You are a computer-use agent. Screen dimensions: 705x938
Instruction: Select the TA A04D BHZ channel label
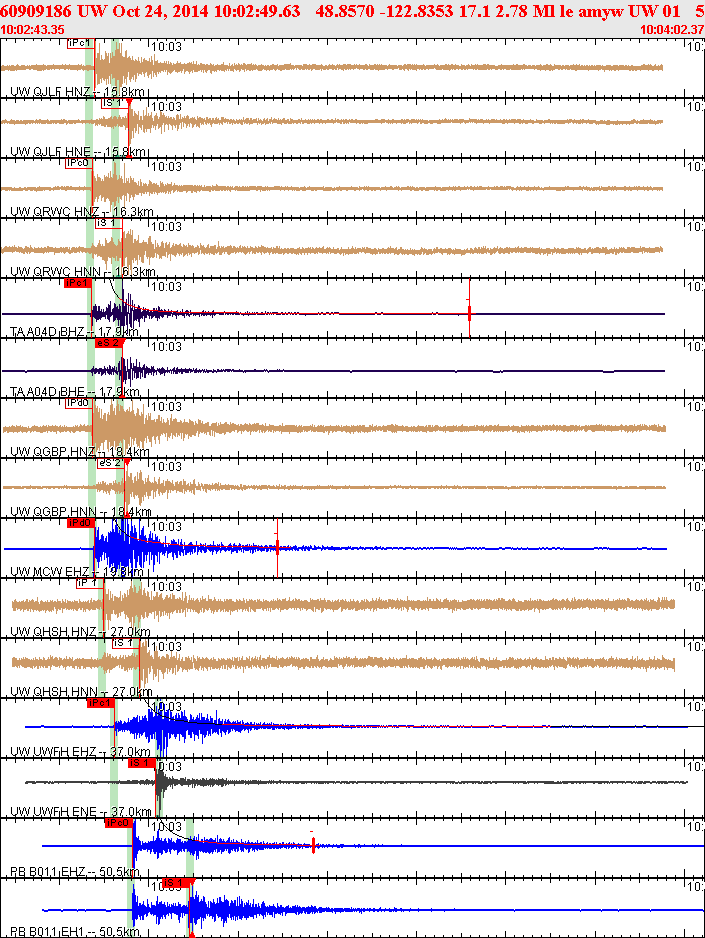pos(75,331)
